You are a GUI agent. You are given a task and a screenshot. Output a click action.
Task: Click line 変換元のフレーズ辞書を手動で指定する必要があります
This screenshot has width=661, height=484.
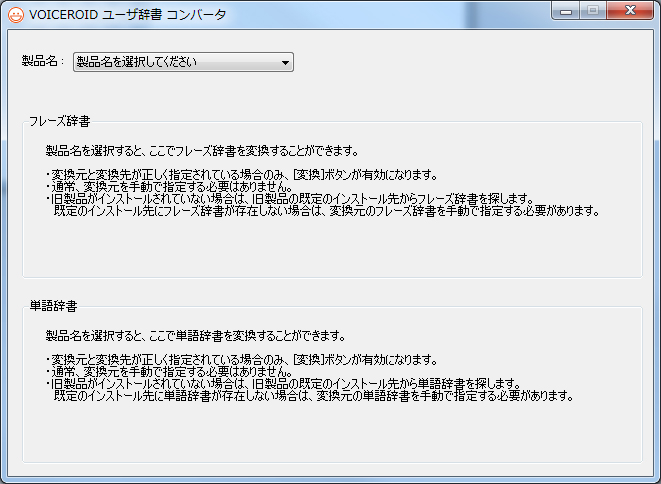tap(464, 210)
